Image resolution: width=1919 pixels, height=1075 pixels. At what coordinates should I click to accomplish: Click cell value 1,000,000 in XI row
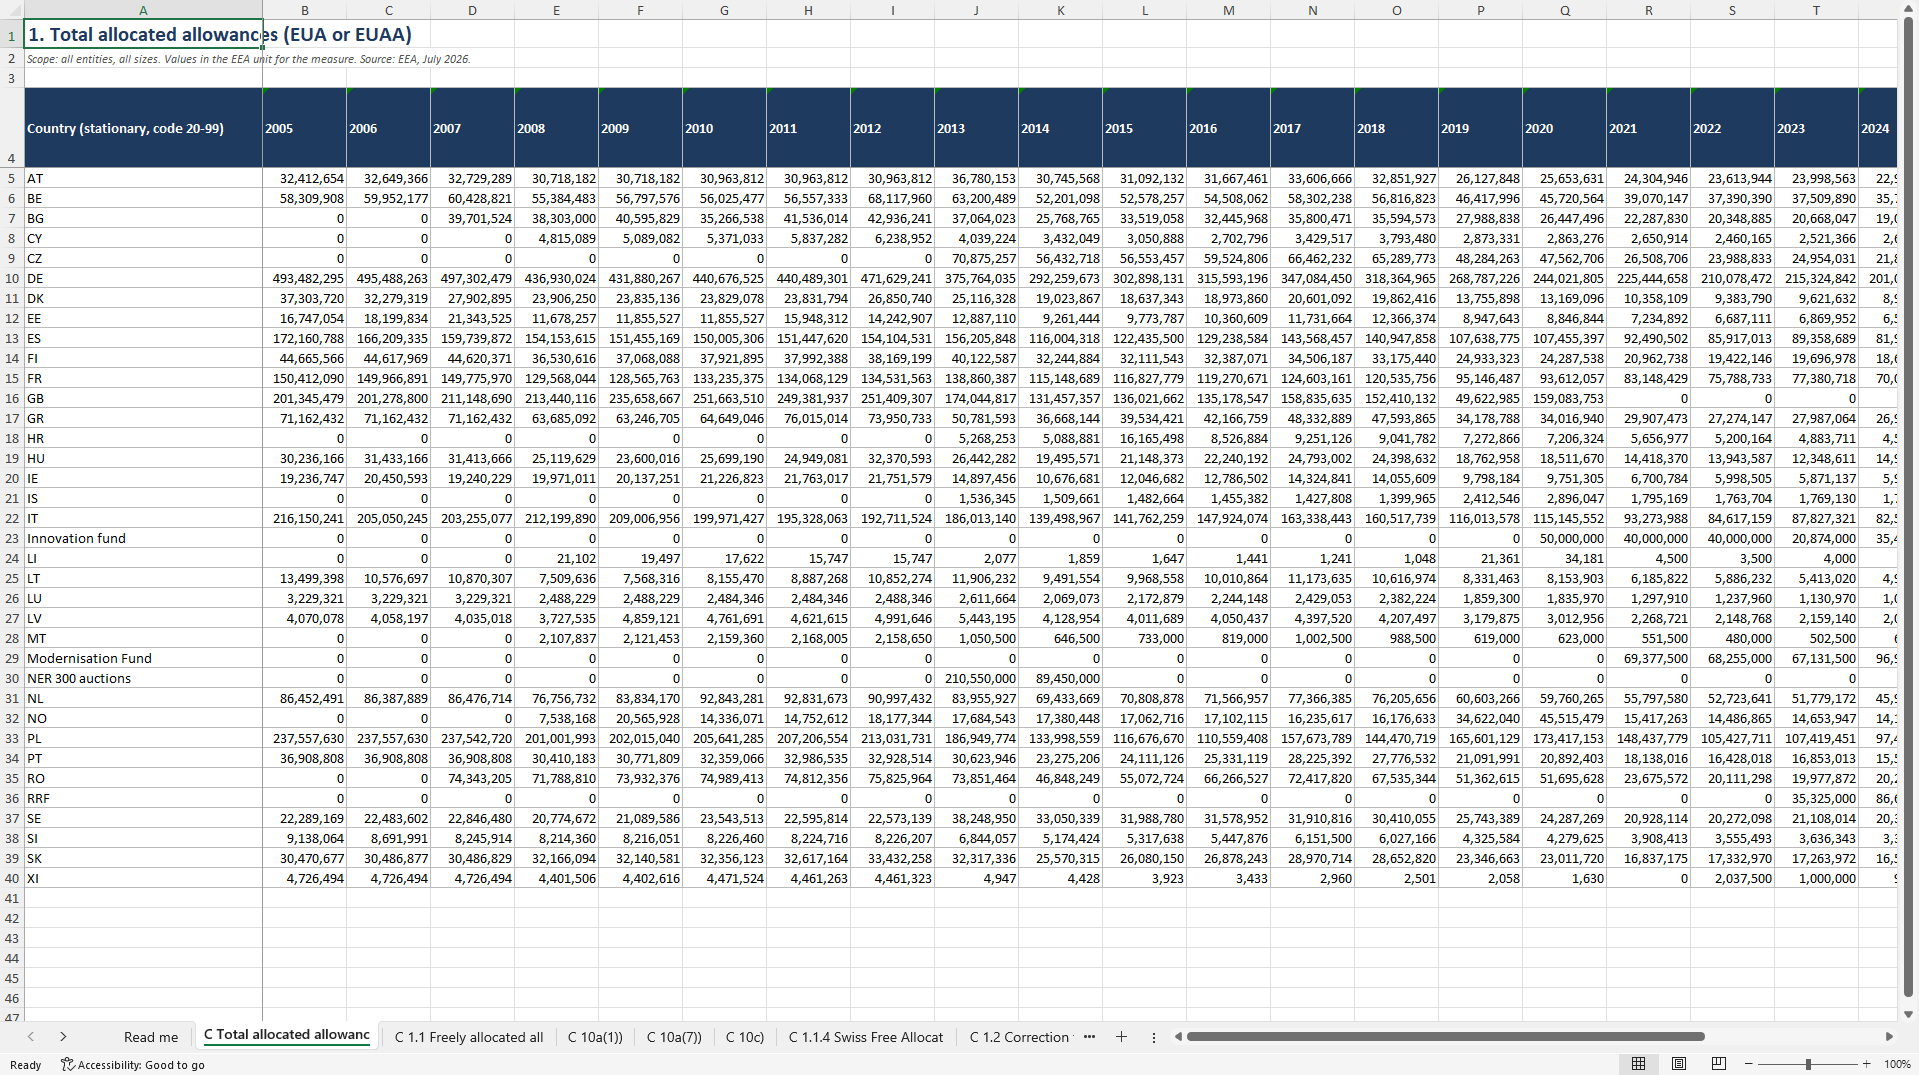pos(1816,878)
